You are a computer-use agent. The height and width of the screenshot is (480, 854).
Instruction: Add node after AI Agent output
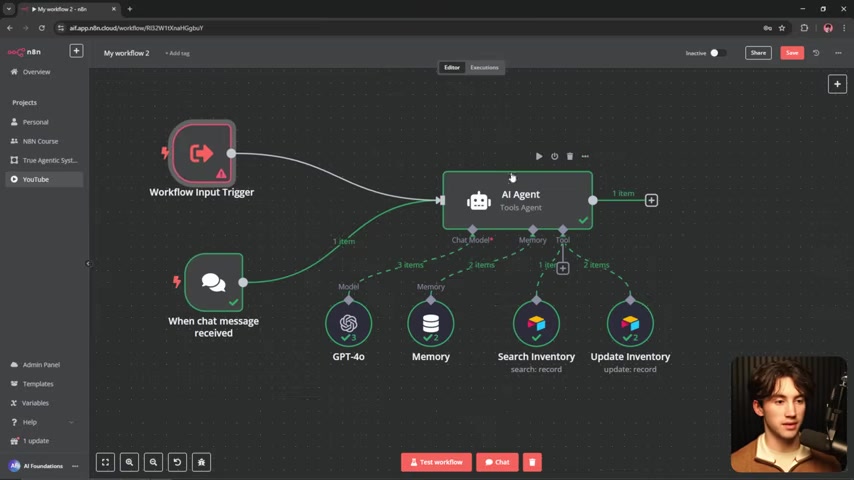(x=651, y=200)
